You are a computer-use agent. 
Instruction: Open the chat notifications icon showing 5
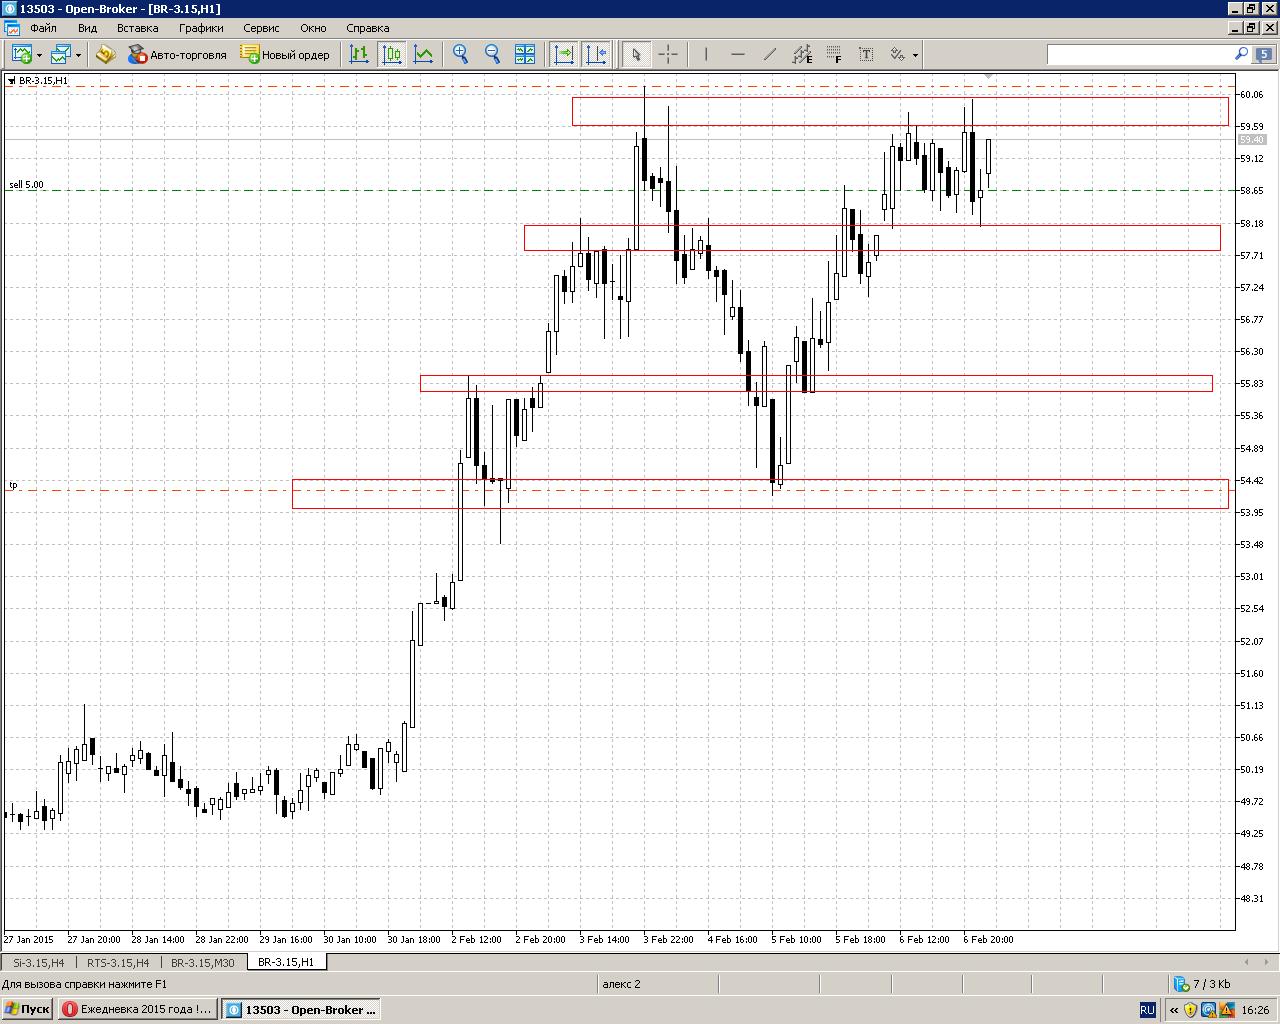[1265, 54]
